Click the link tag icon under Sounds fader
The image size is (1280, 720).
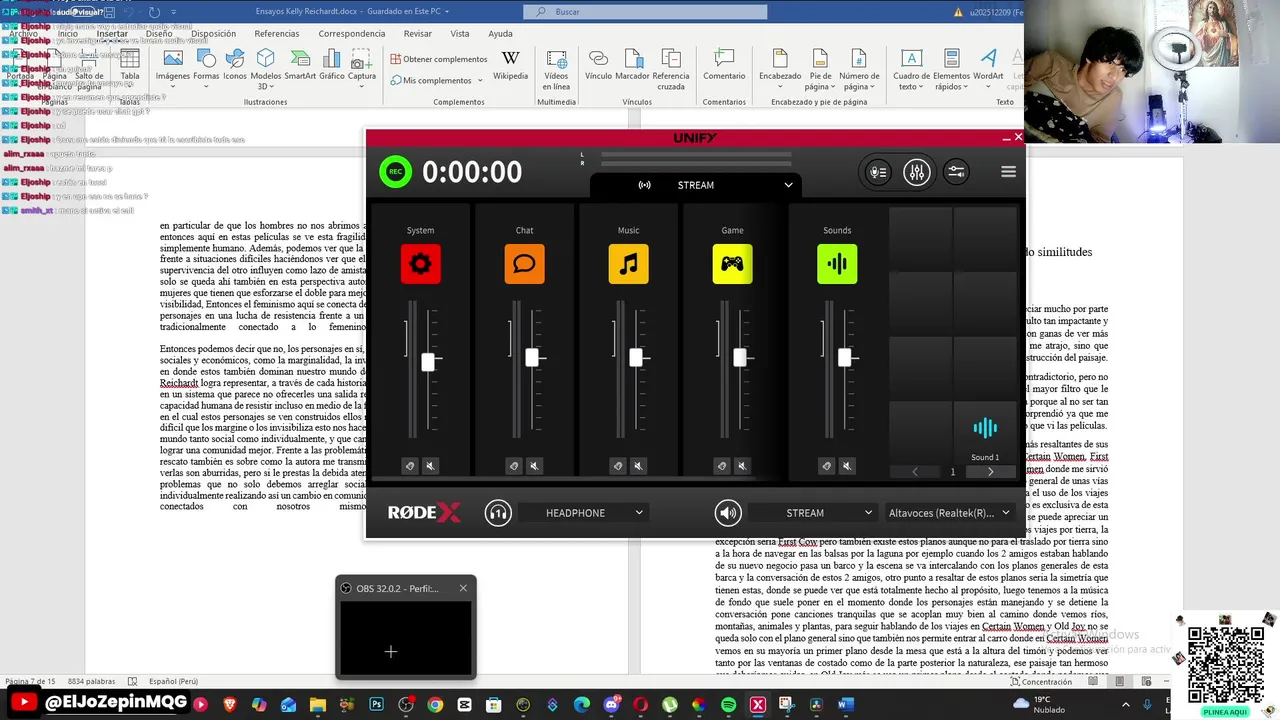click(827, 466)
